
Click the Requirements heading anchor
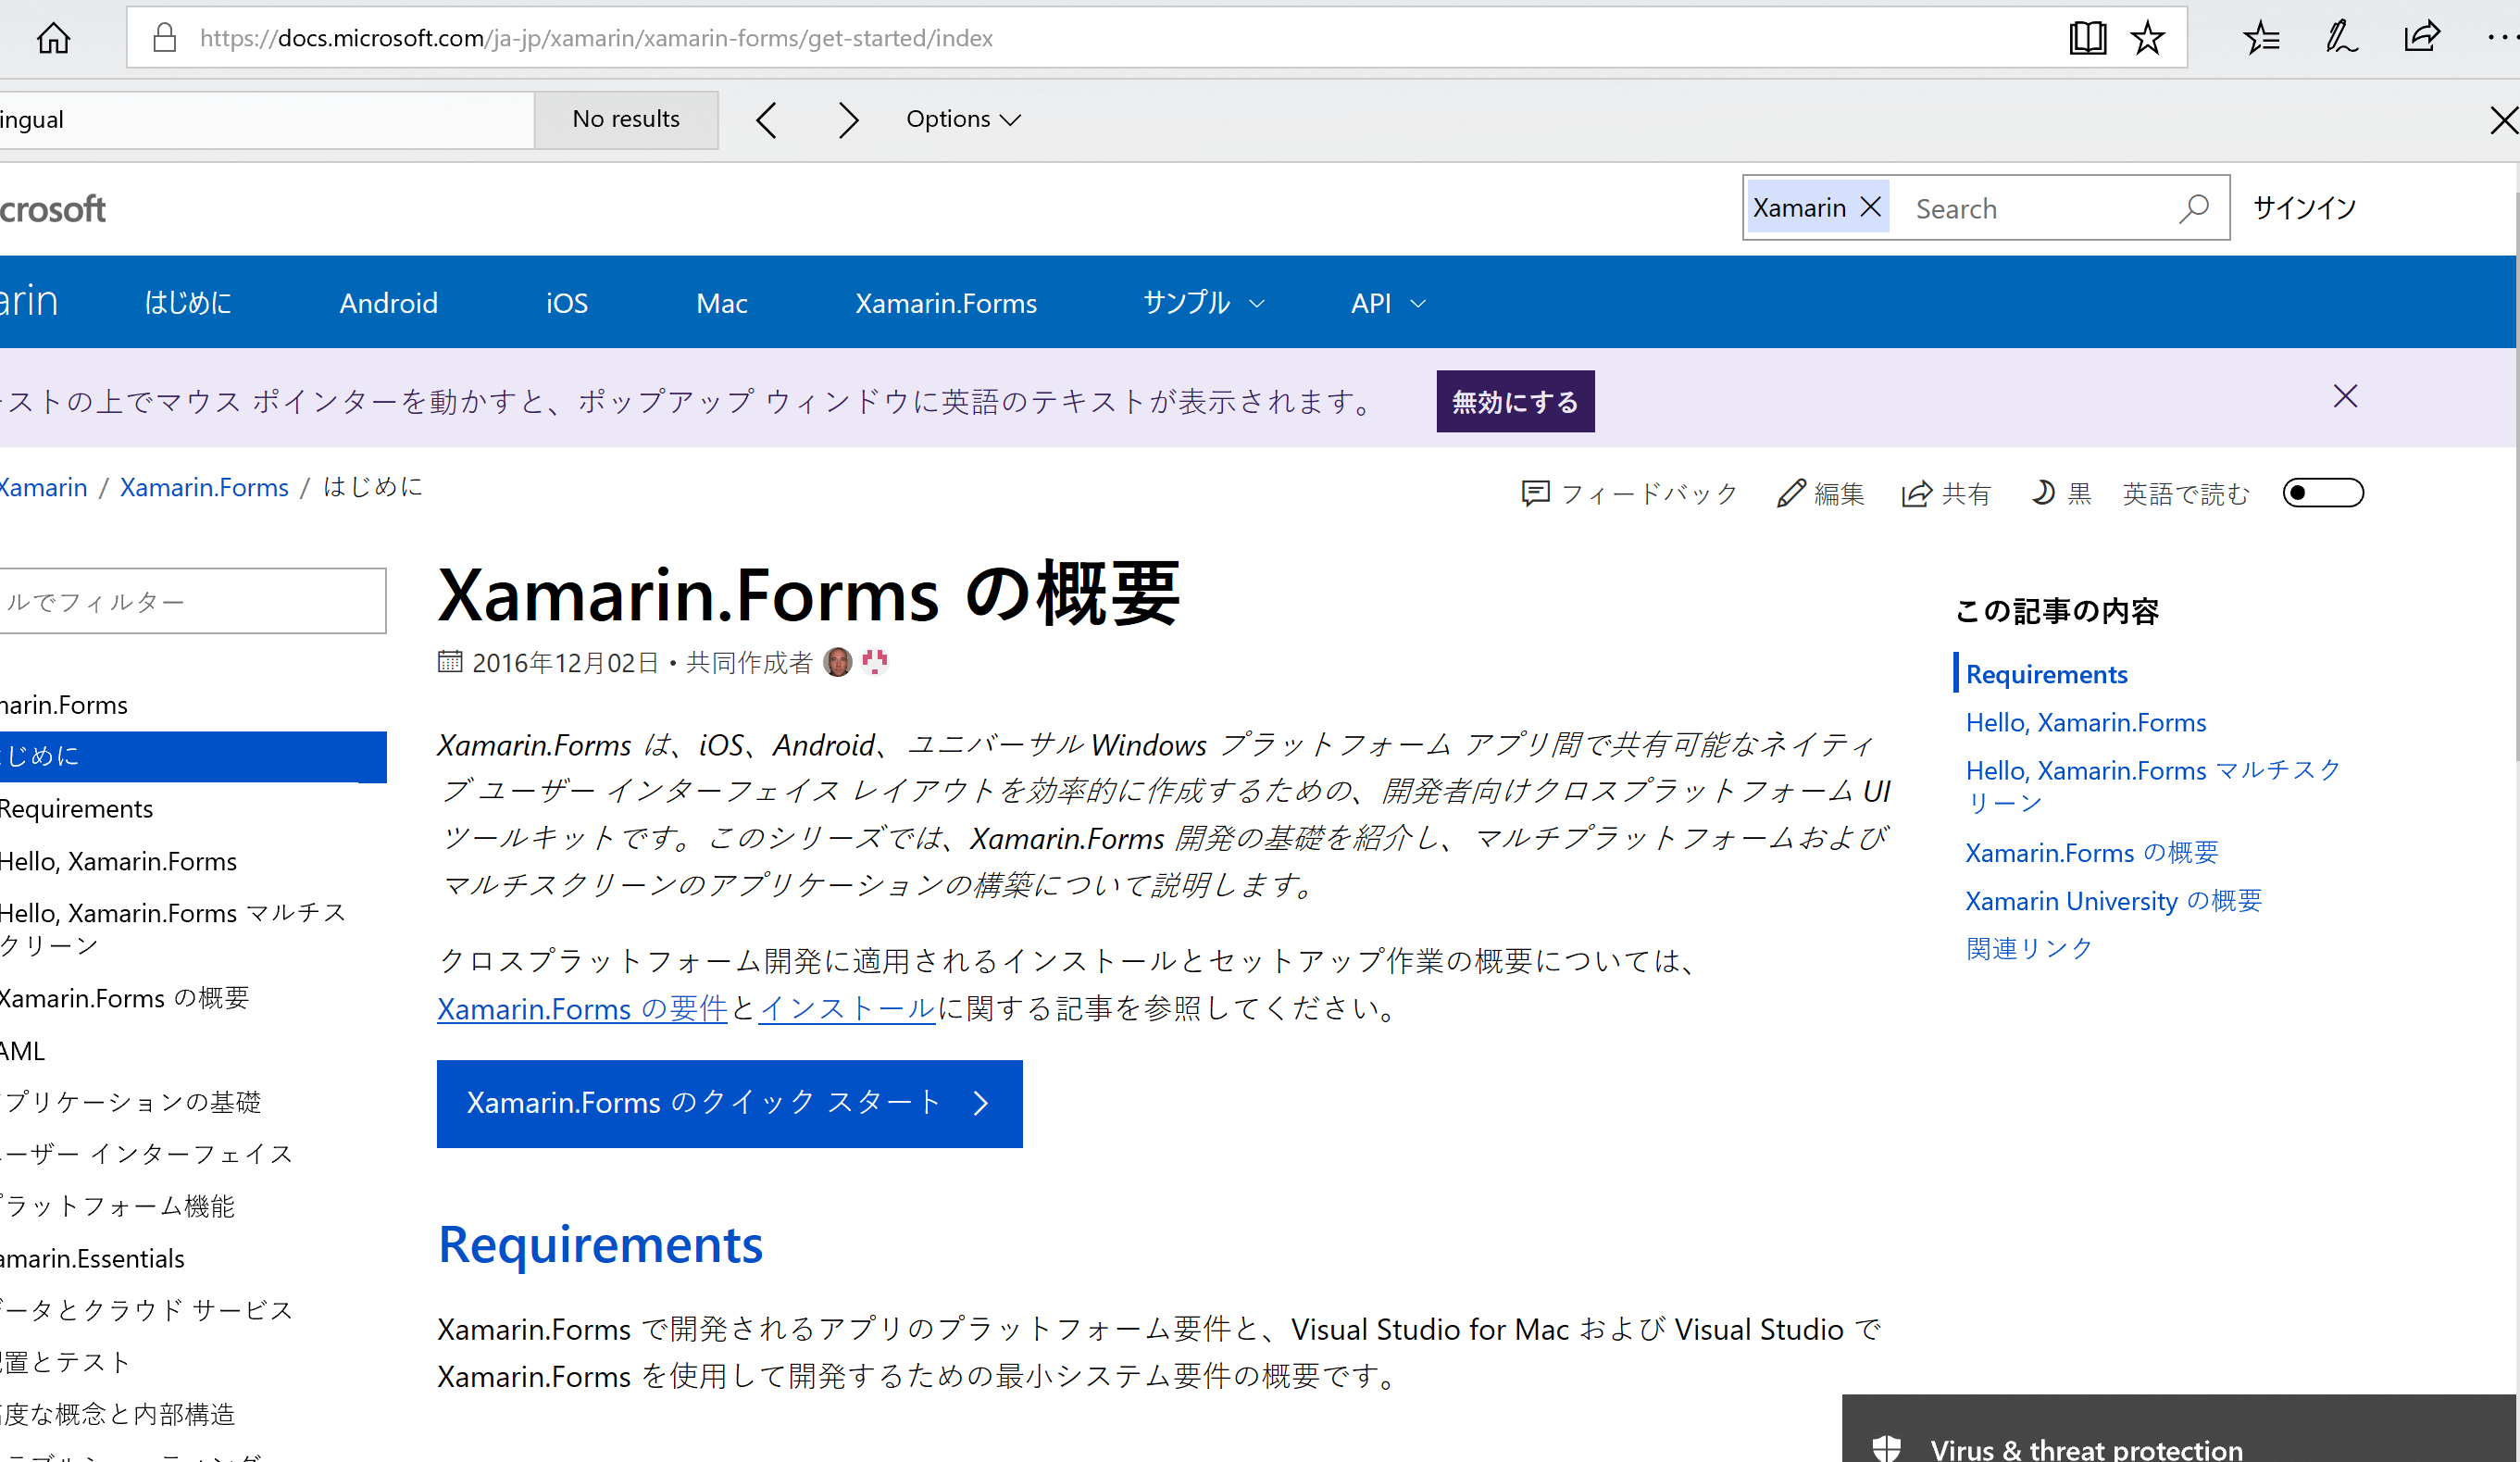point(600,1245)
